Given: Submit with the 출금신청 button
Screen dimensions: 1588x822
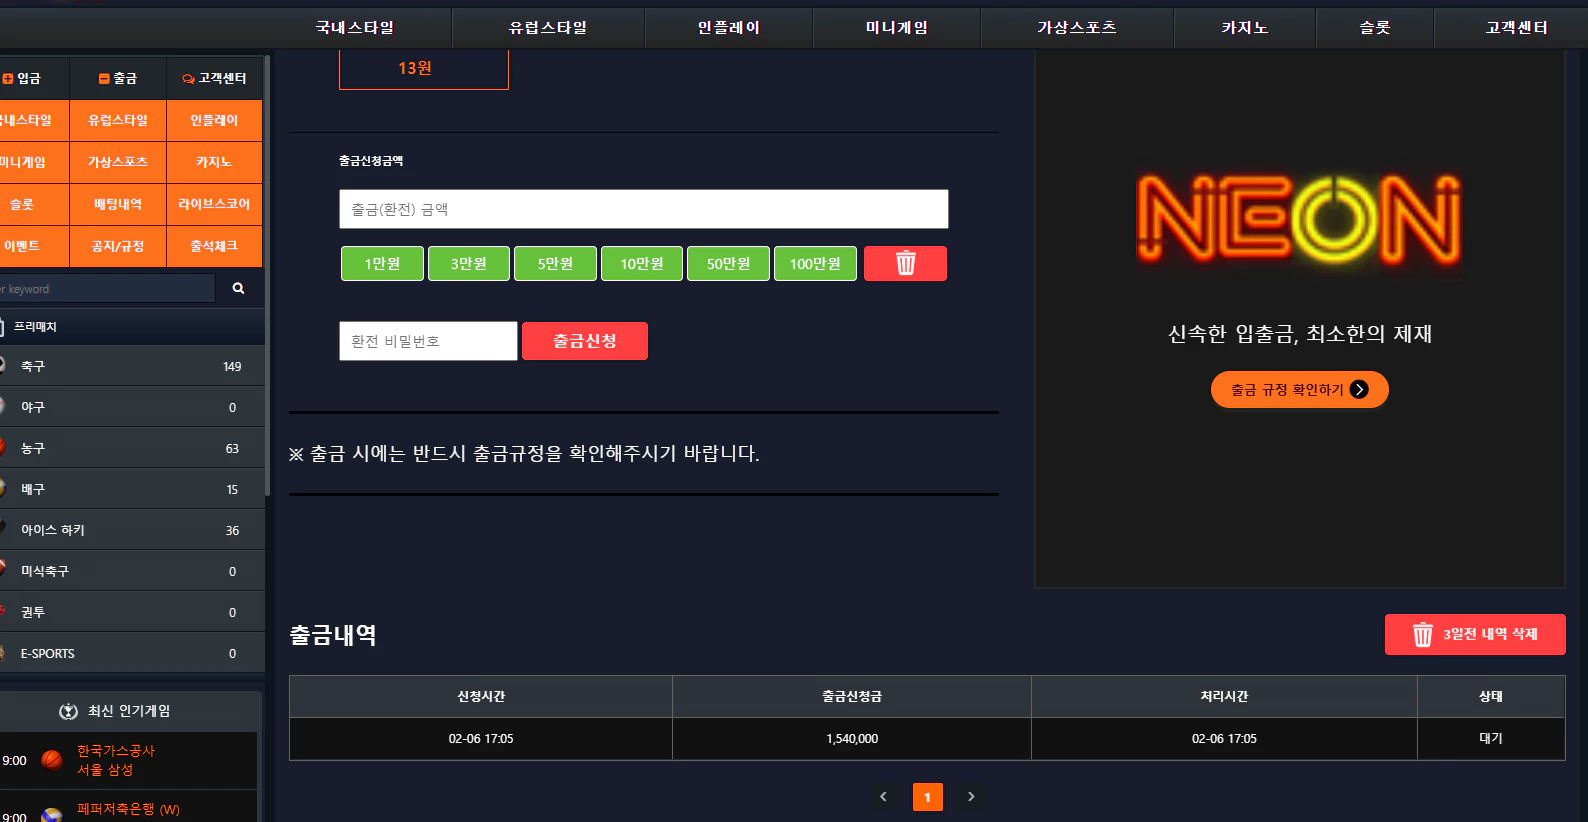Looking at the screenshot, I should pyautogui.click(x=585, y=341).
